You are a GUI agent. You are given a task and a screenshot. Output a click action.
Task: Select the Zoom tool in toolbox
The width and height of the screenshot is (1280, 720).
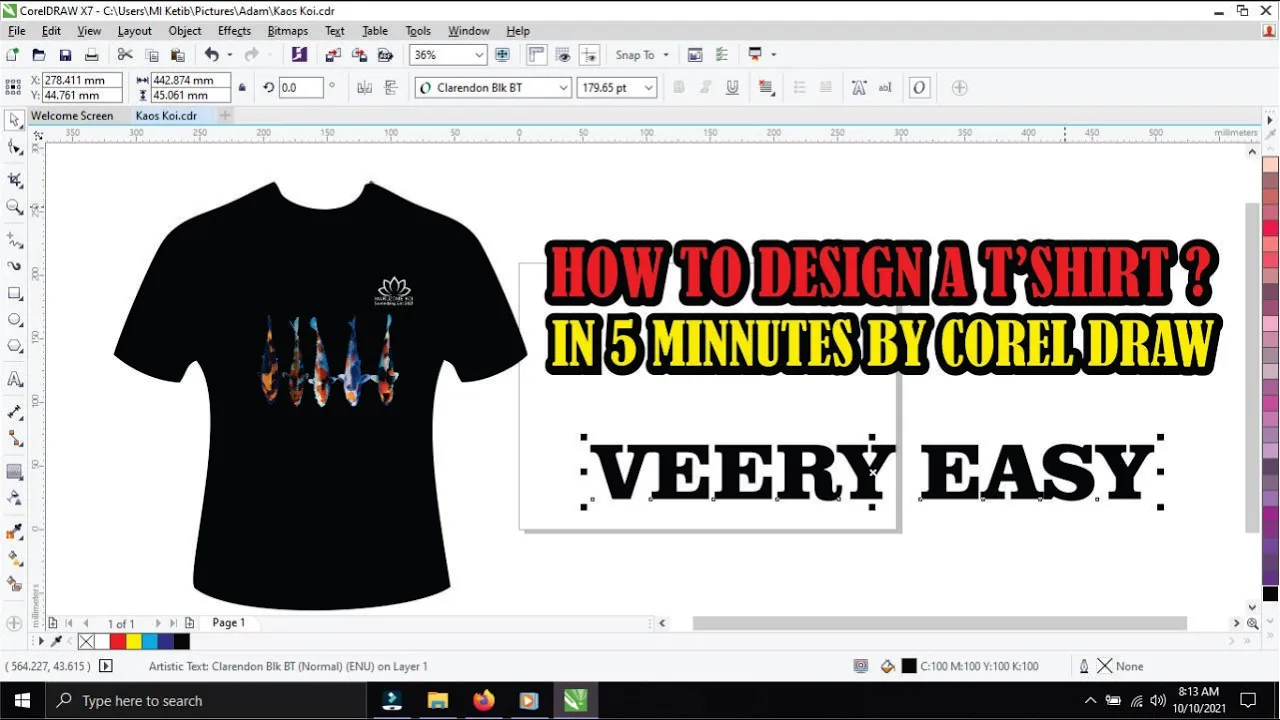point(15,207)
